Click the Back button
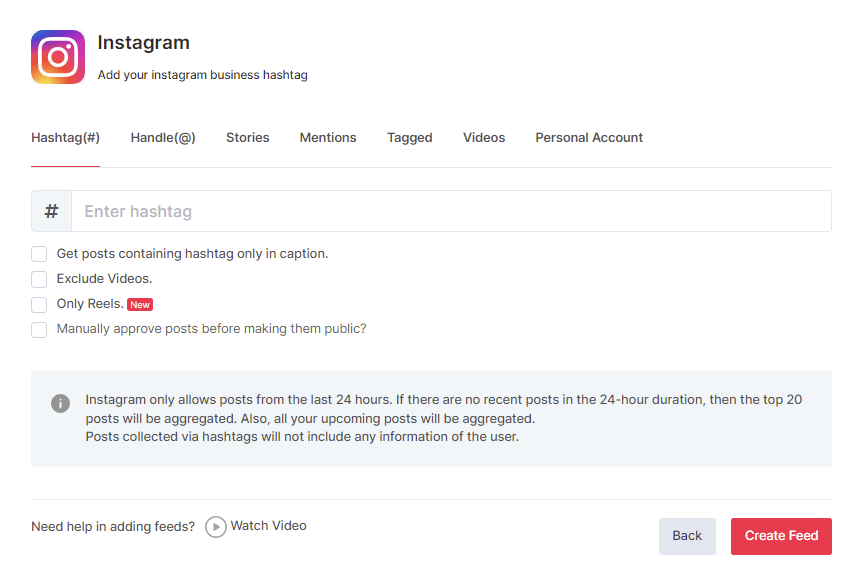 [687, 536]
